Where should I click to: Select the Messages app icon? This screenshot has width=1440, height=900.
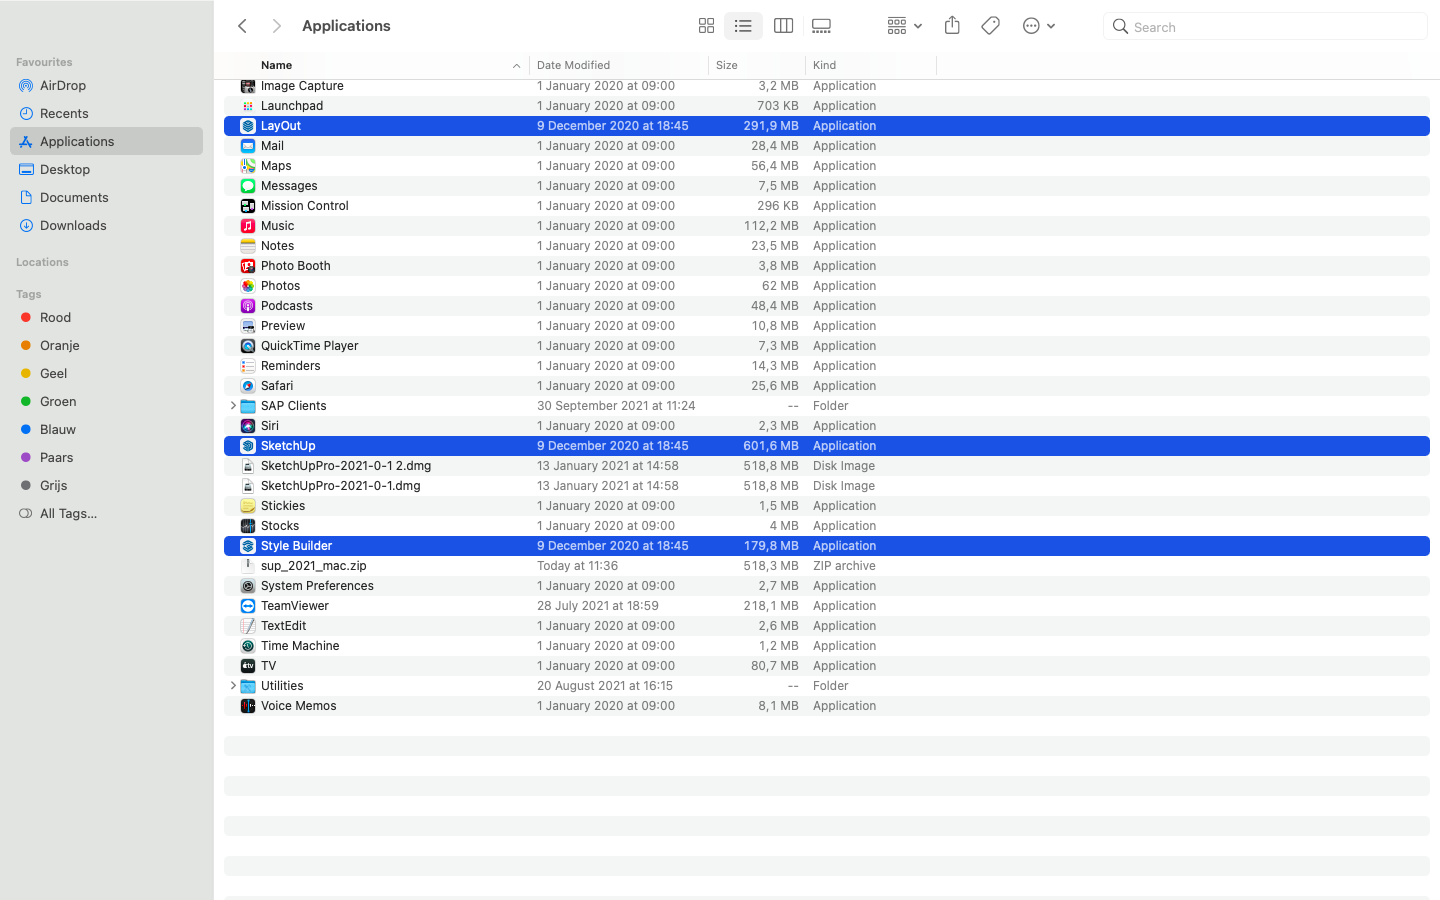pos(248,186)
